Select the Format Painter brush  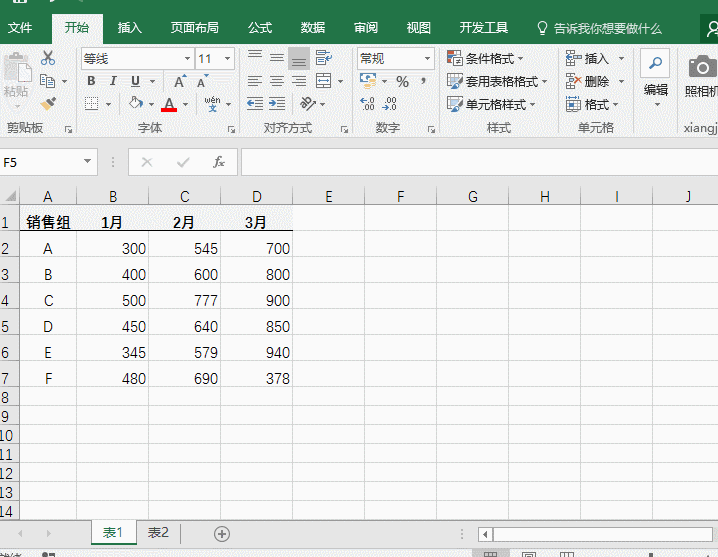48,104
